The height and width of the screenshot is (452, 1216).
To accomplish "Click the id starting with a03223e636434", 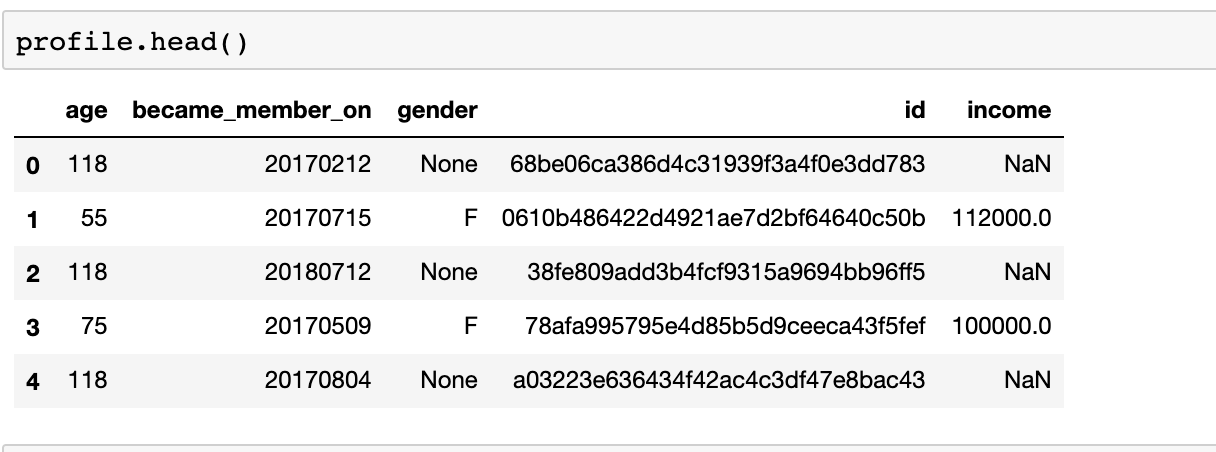I will (x=717, y=381).
